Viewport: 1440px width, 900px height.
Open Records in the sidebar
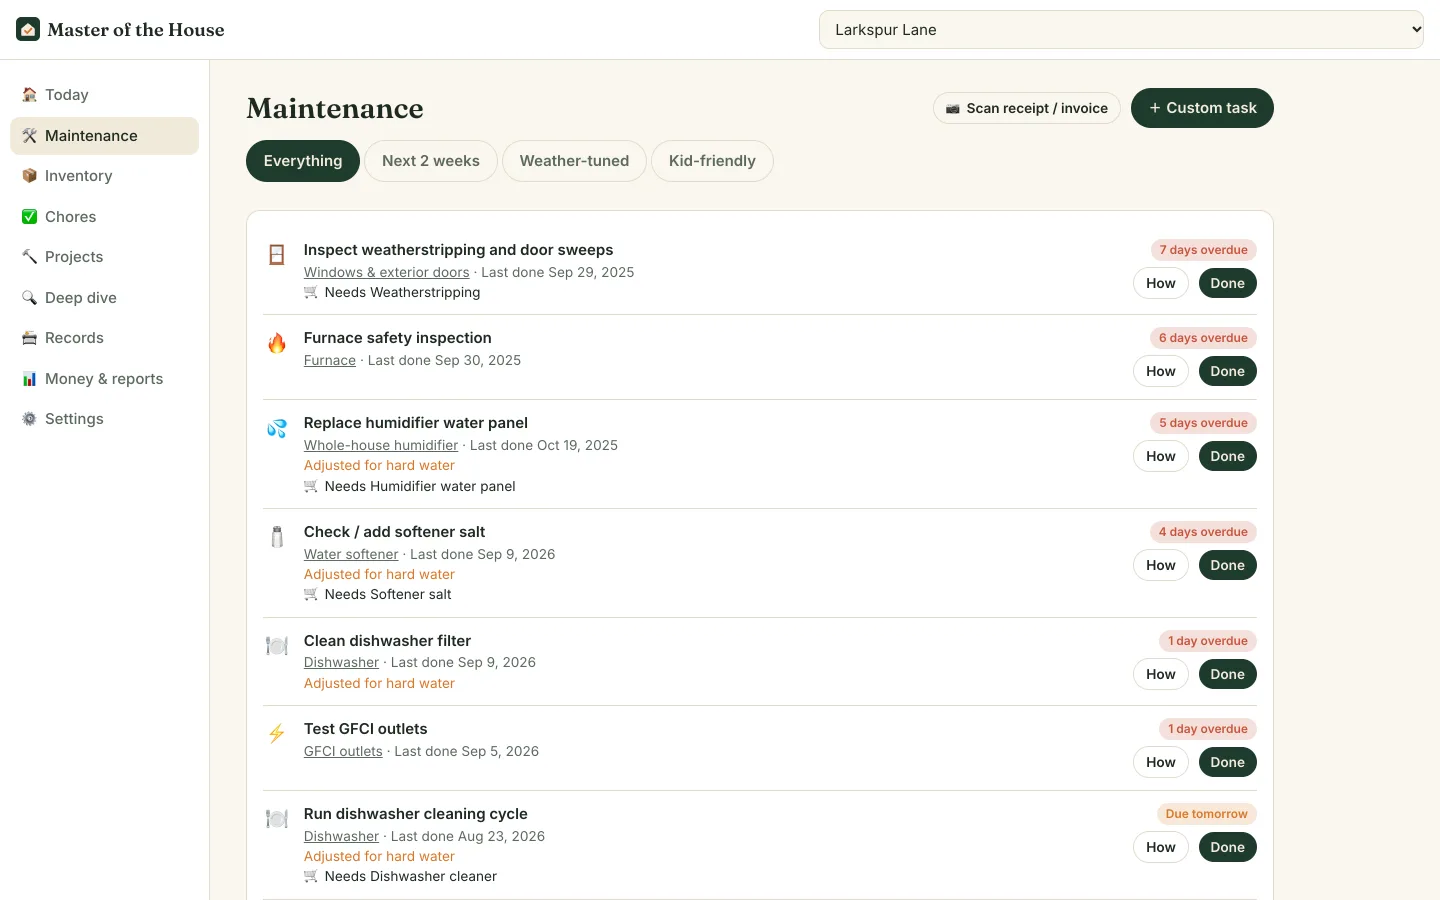104,338
